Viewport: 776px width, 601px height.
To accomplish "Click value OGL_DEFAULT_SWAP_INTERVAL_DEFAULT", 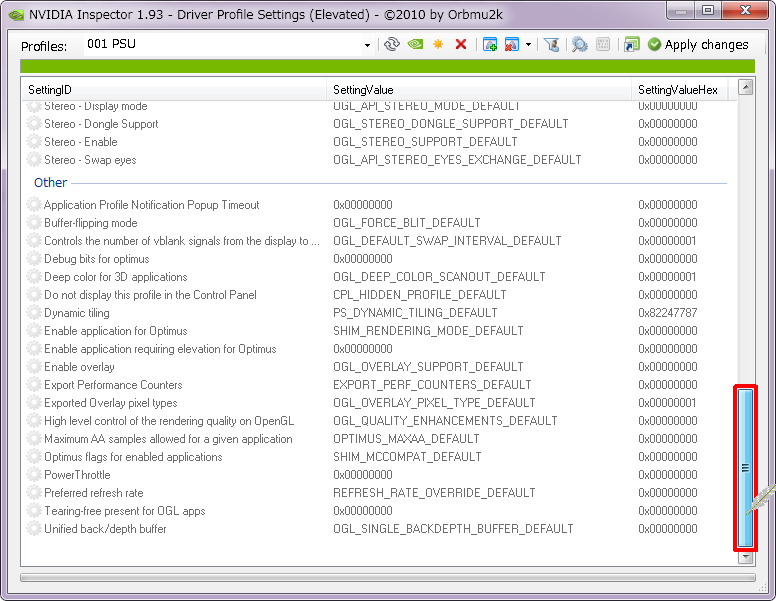I will [x=447, y=241].
